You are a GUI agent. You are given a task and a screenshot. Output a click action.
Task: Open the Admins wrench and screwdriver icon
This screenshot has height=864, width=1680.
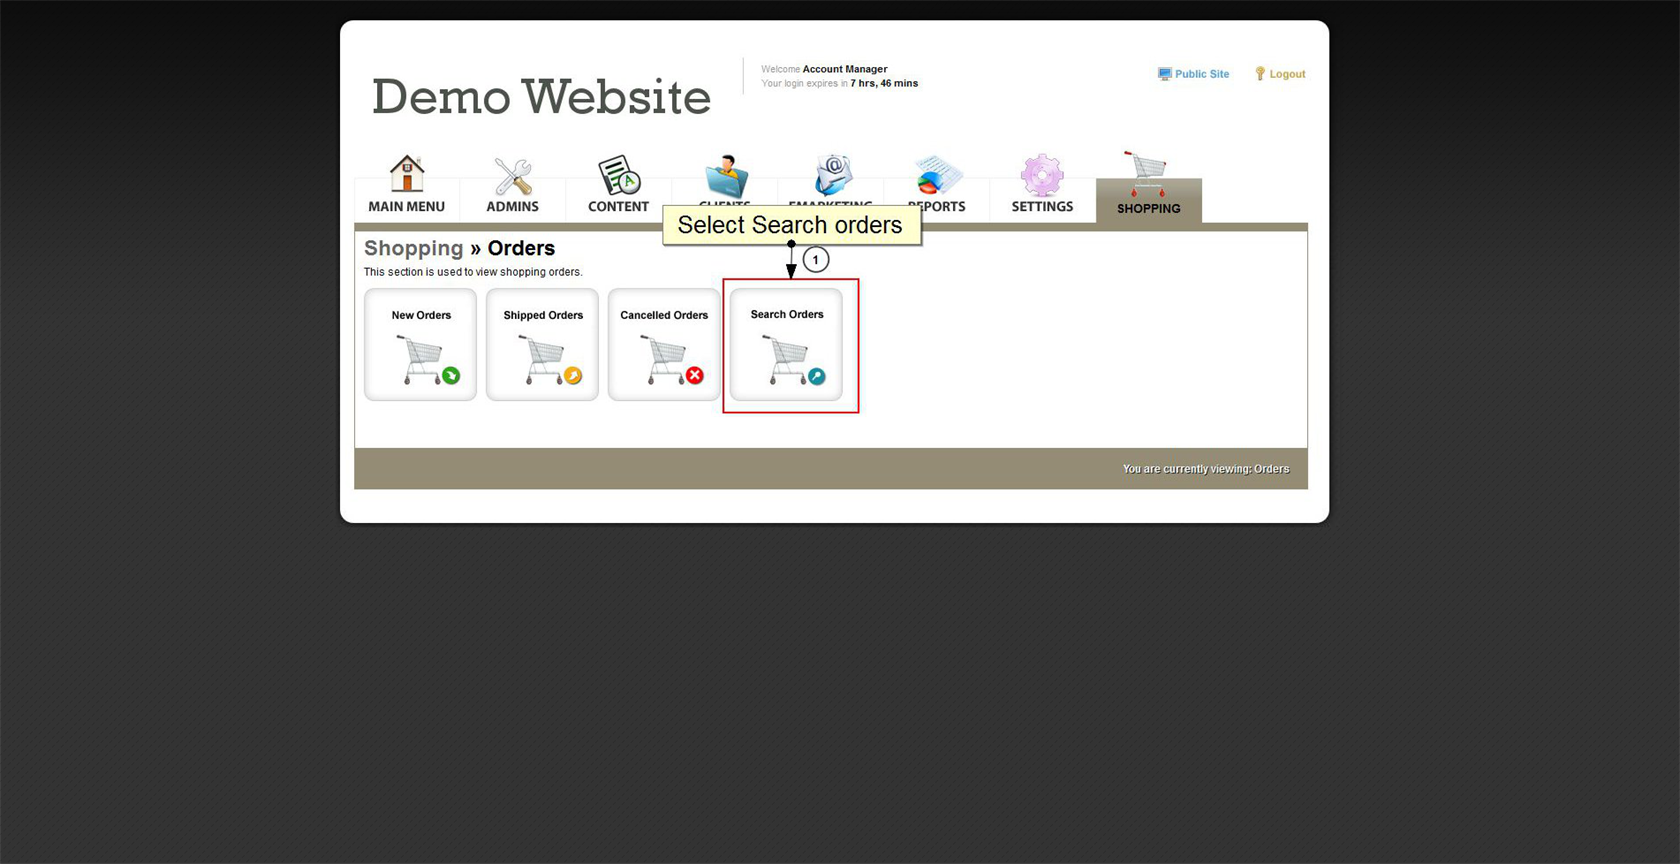coord(512,177)
